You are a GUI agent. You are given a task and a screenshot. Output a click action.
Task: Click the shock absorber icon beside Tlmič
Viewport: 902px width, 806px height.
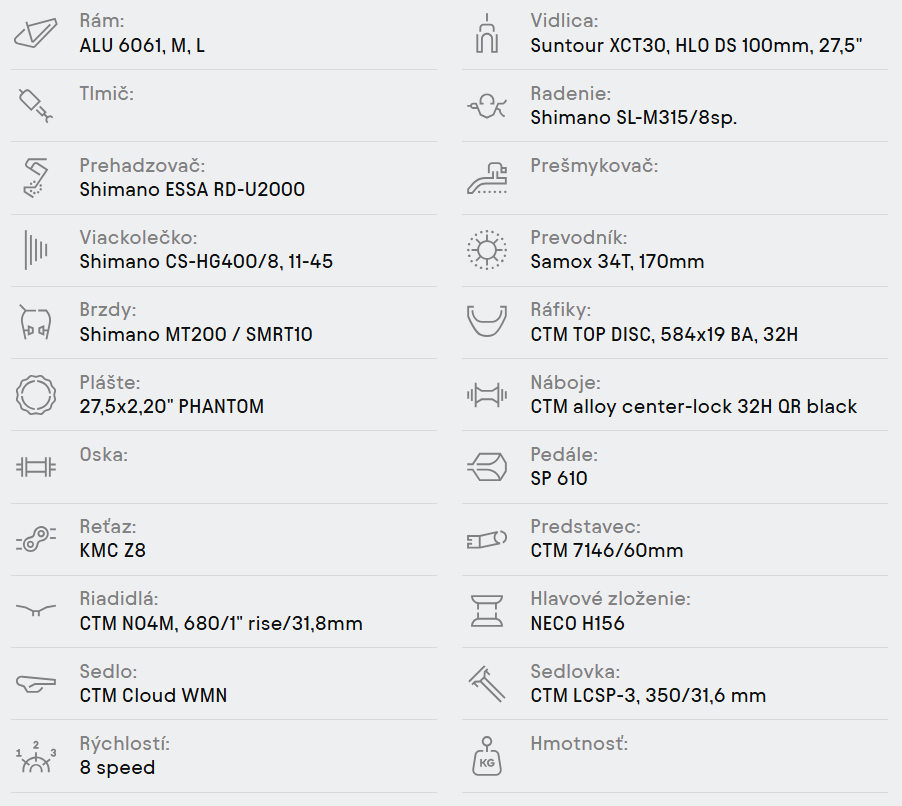coord(36,106)
